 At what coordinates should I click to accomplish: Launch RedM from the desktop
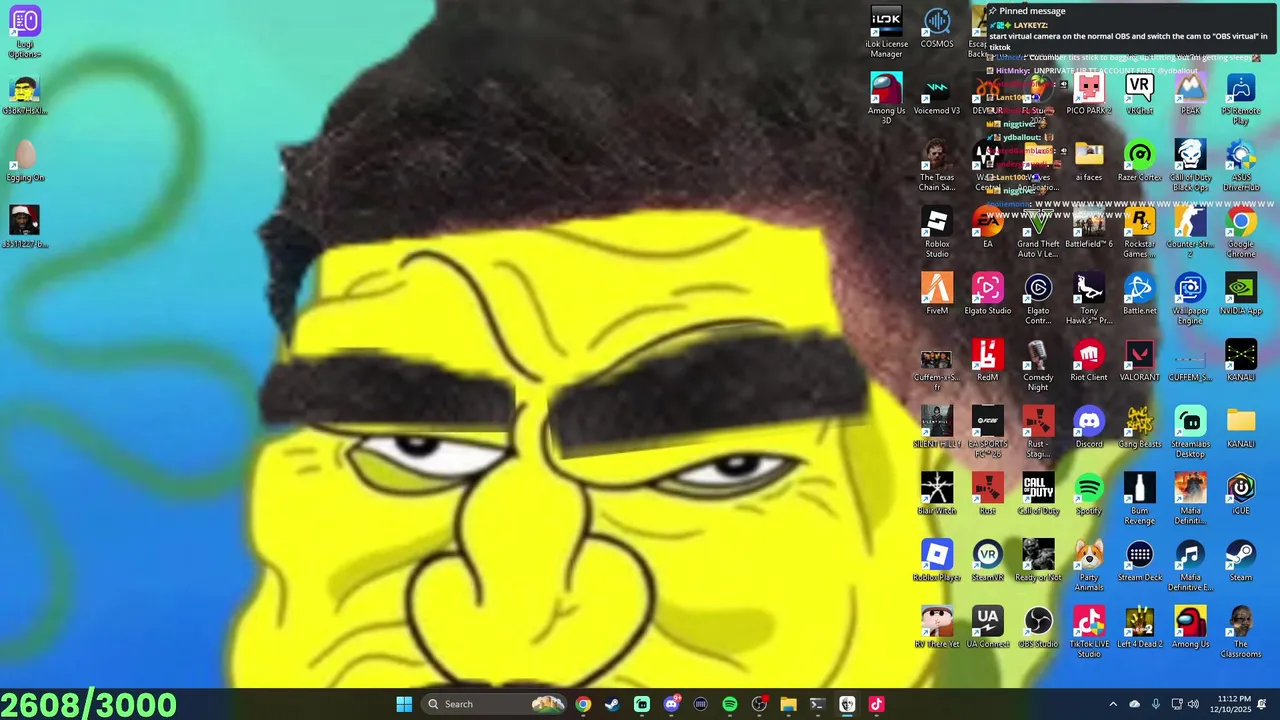click(x=988, y=361)
